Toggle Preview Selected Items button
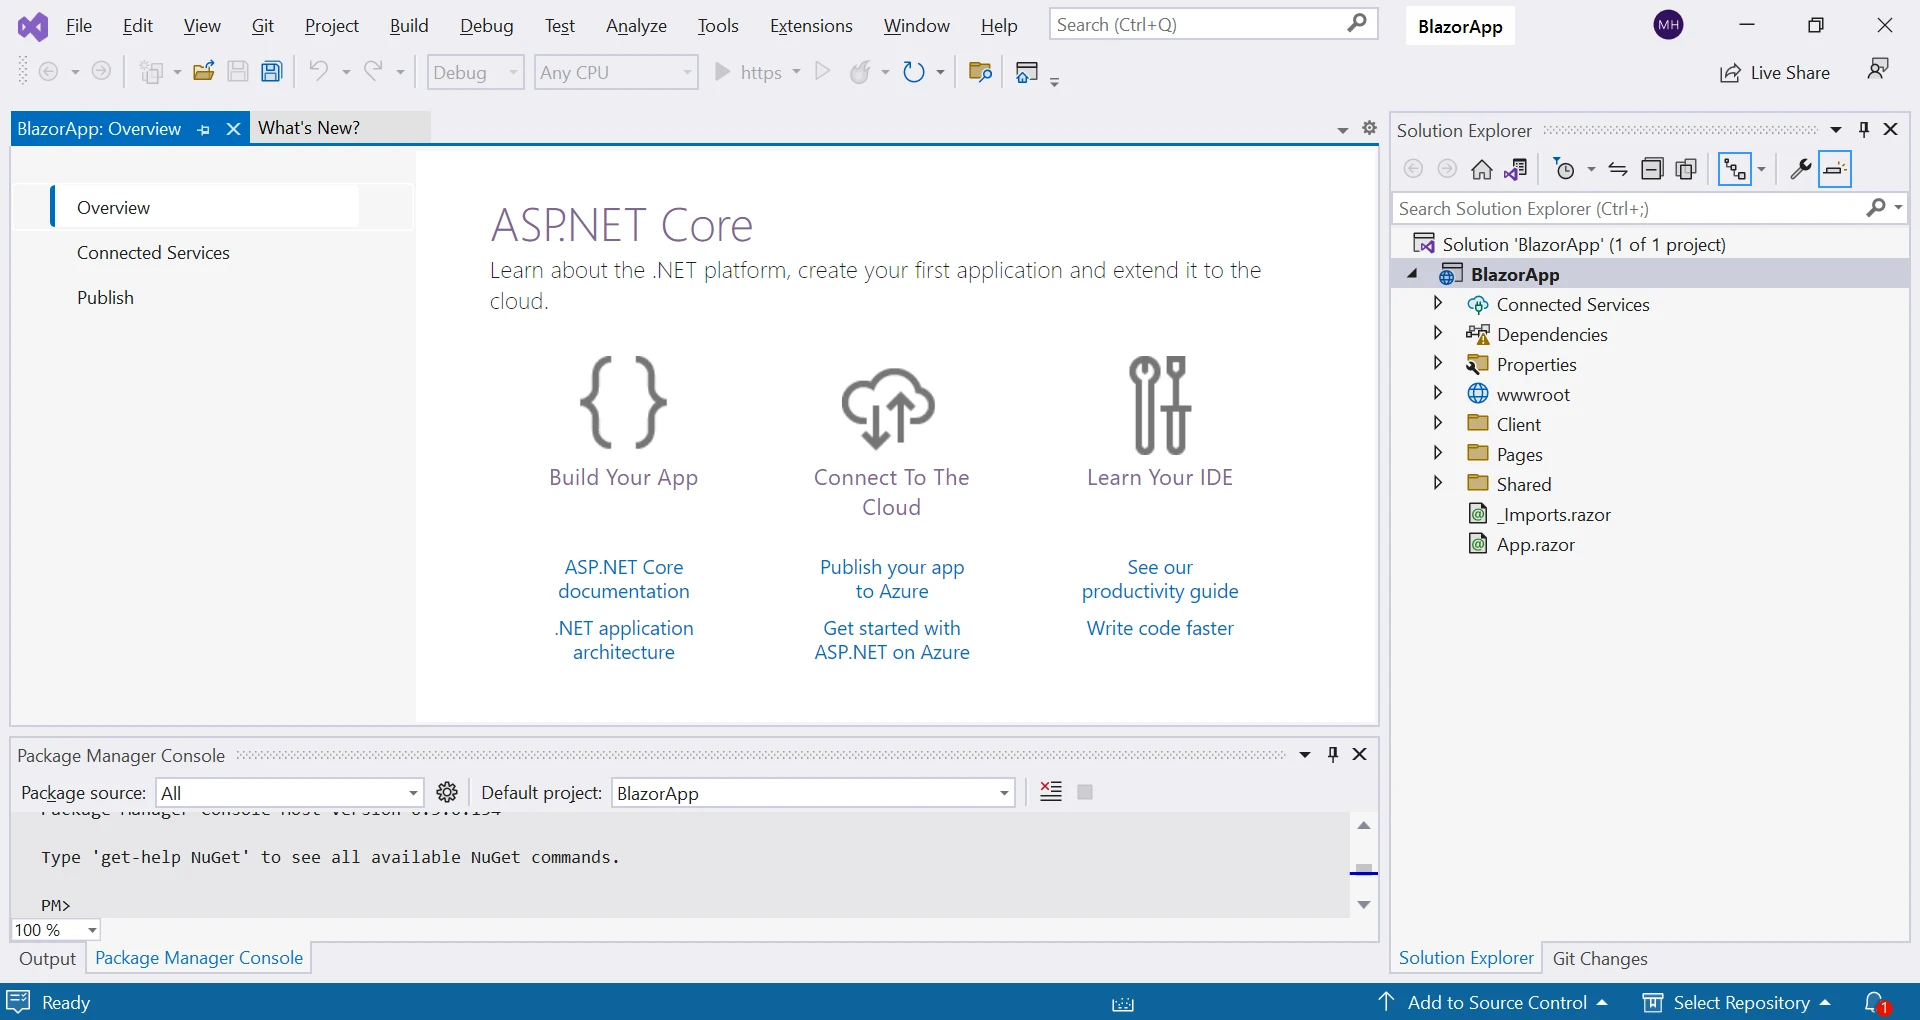The image size is (1920, 1020). click(x=1835, y=169)
